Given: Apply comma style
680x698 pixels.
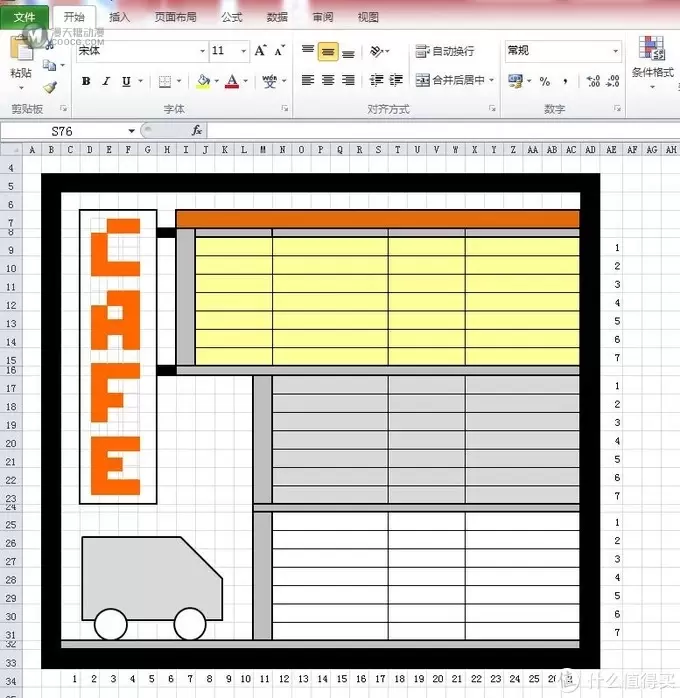Looking at the screenshot, I should coord(565,81).
